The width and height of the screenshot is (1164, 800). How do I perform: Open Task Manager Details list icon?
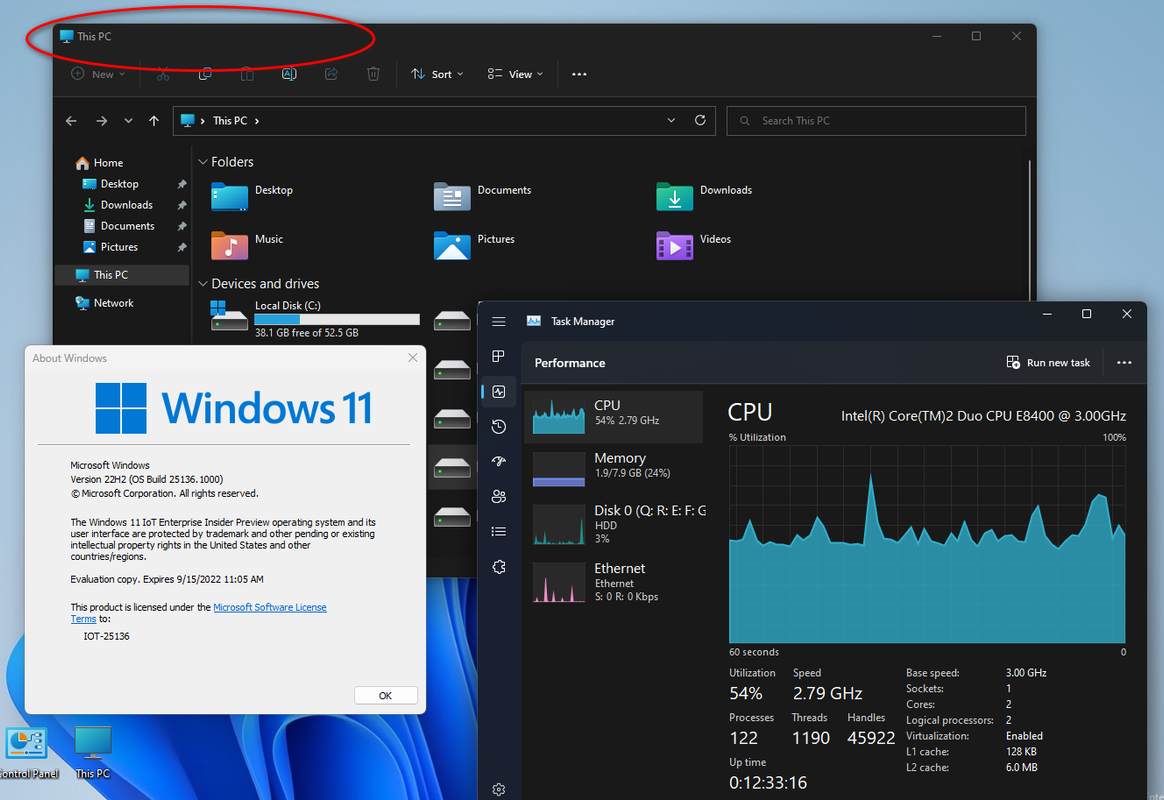click(x=499, y=531)
